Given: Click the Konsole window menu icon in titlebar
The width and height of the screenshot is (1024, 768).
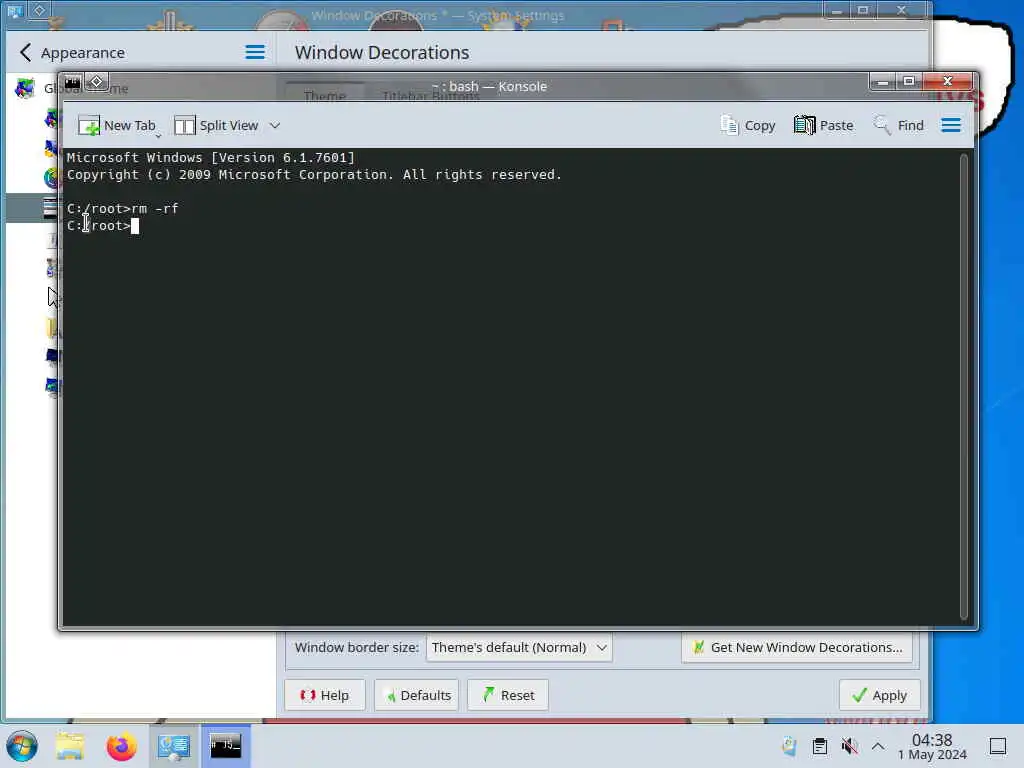Looking at the screenshot, I should pyautogui.click(x=72, y=82).
